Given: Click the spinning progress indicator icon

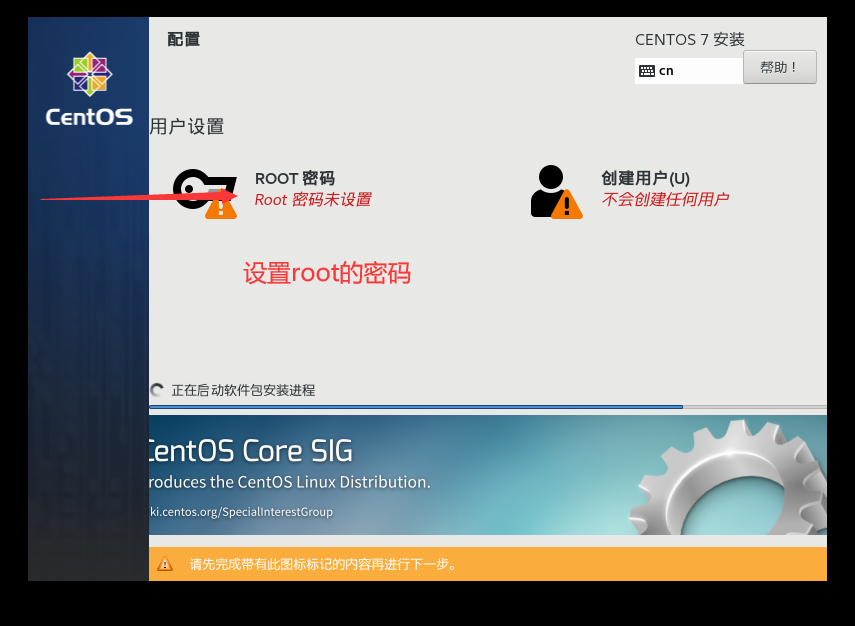Looking at the screenshot, I should point(157,390).
